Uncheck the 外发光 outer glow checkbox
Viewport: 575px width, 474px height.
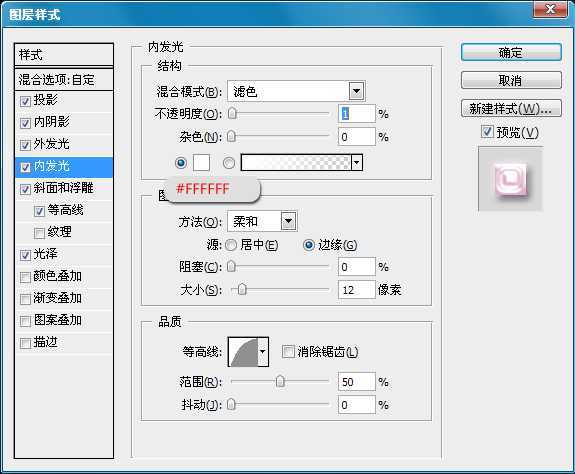pos(25,145)
